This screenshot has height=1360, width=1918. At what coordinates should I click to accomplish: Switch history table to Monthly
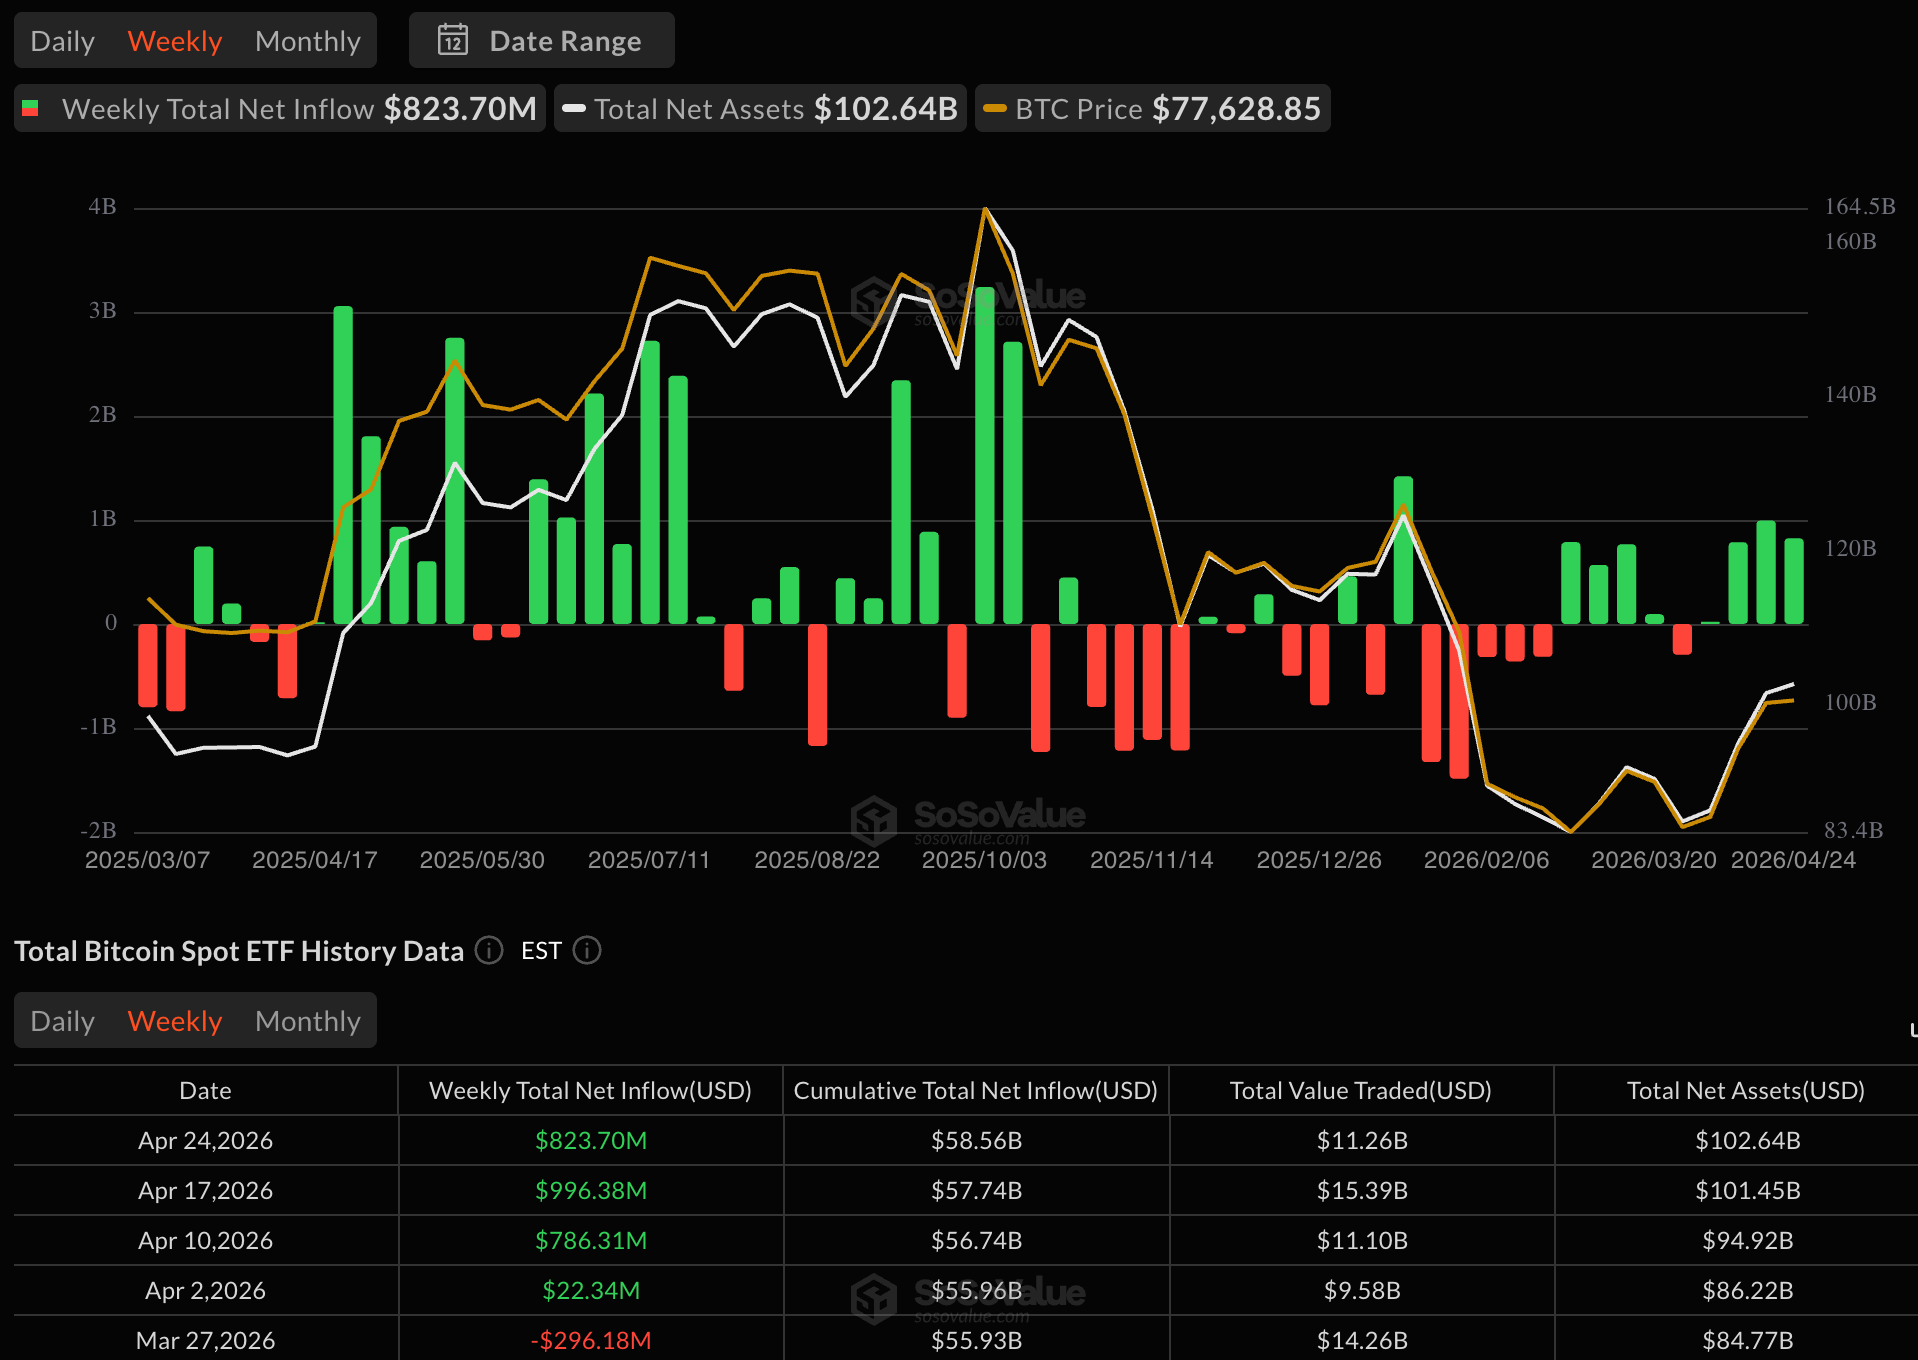click(x=307, y=1021)
